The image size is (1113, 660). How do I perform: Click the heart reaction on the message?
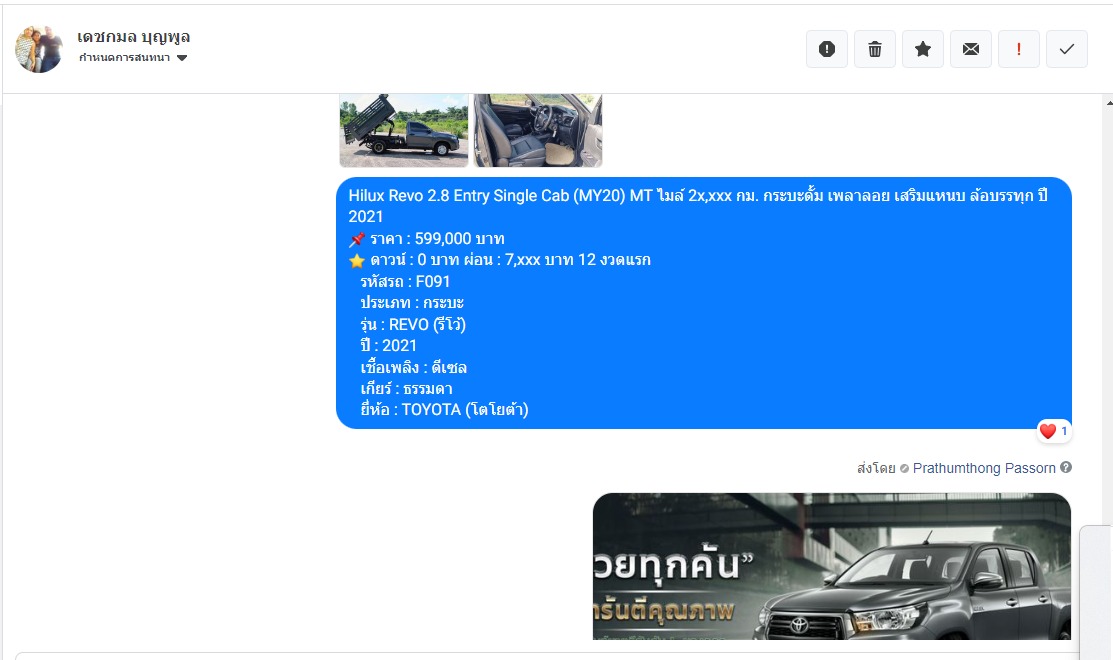click(1053, 431)
